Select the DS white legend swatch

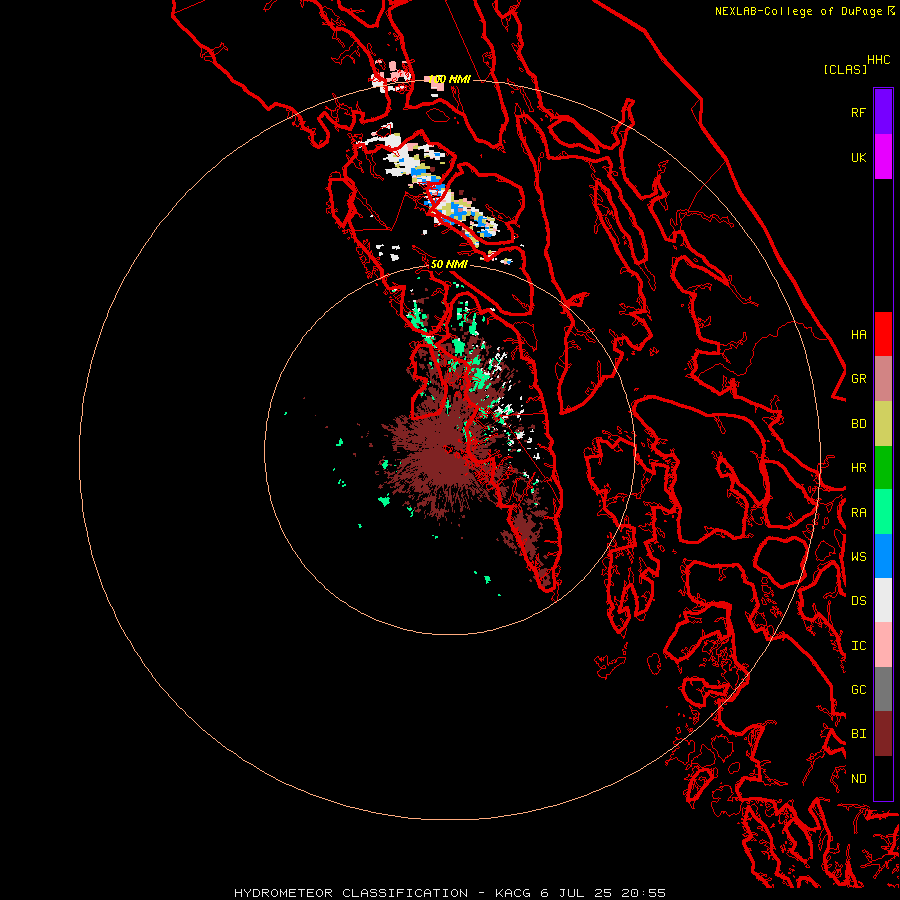pos(883,600)
